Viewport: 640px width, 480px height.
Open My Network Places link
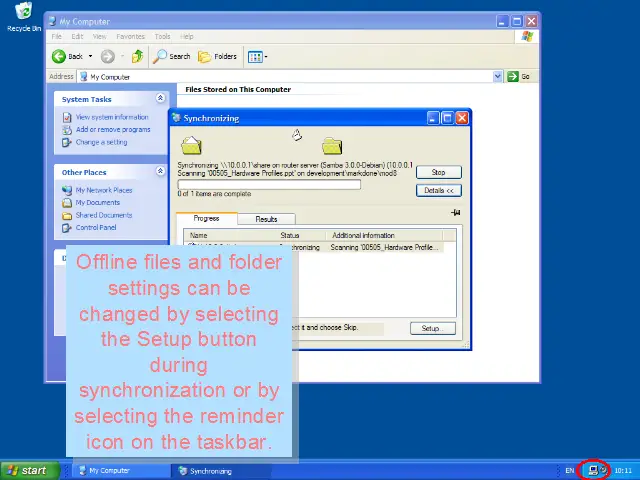(x=104, y=190)
